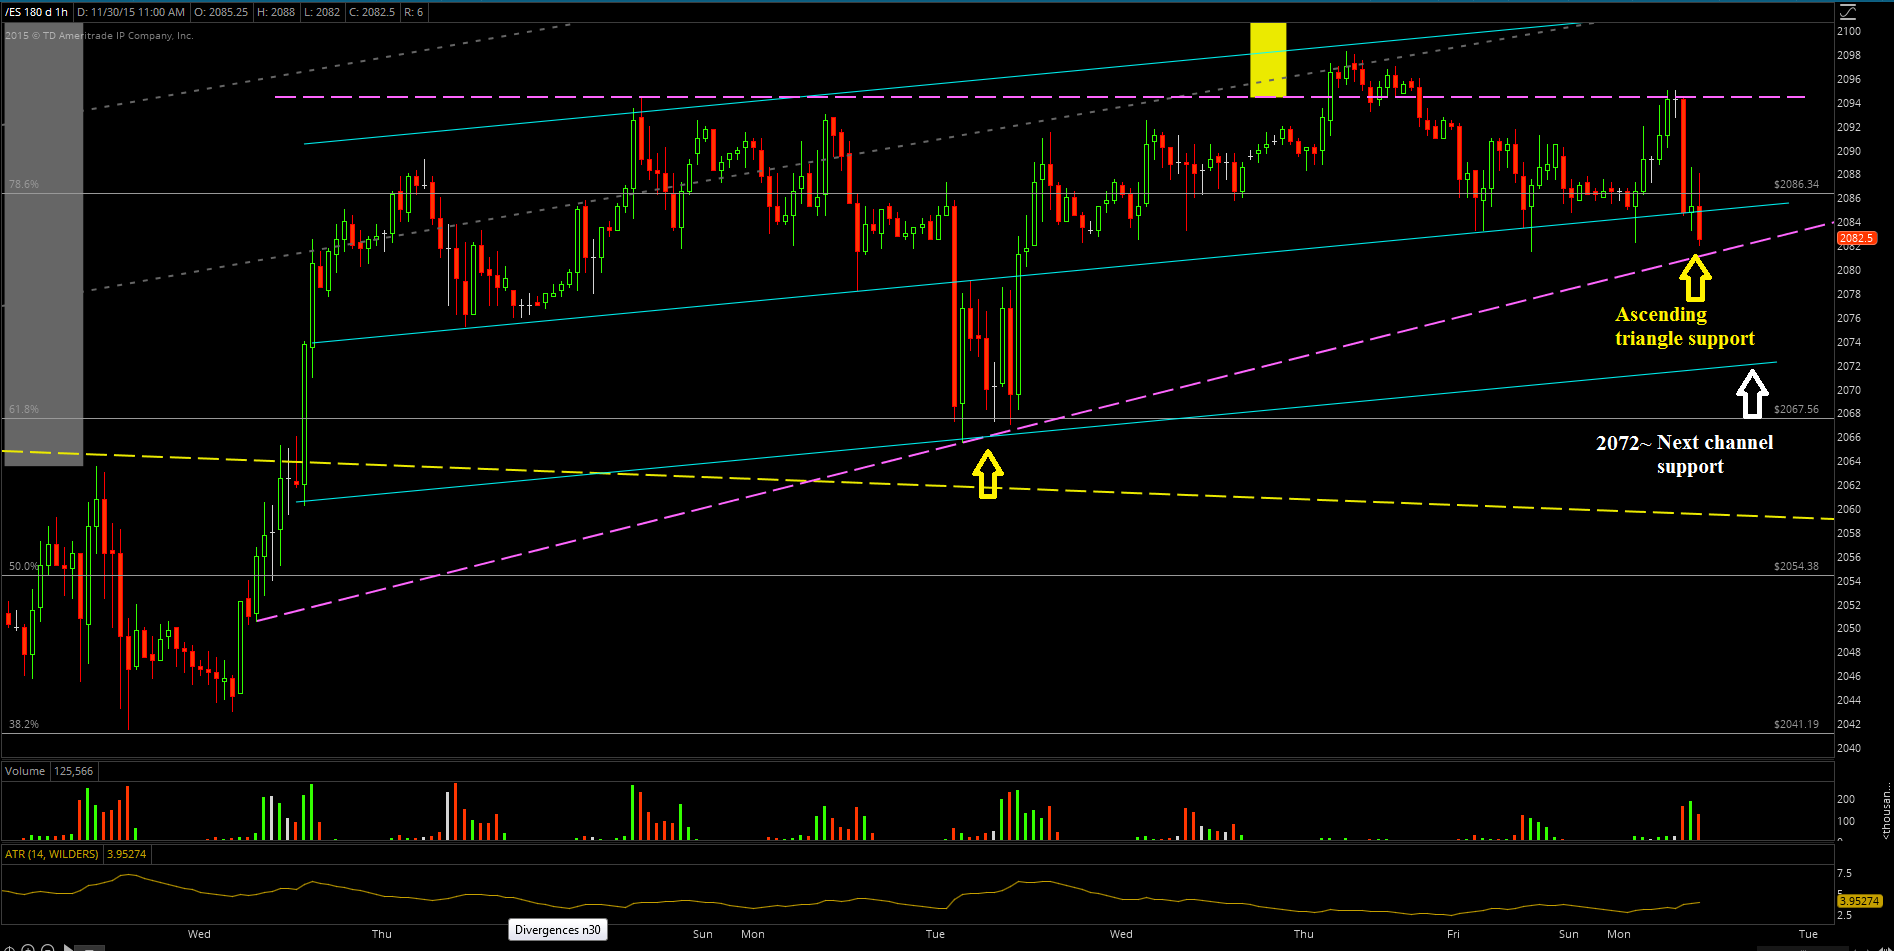The width and height of the screenshot is (1894, 951).
Task: Click the 78.6% Fibonacci level label
Action: coord(24,185)
